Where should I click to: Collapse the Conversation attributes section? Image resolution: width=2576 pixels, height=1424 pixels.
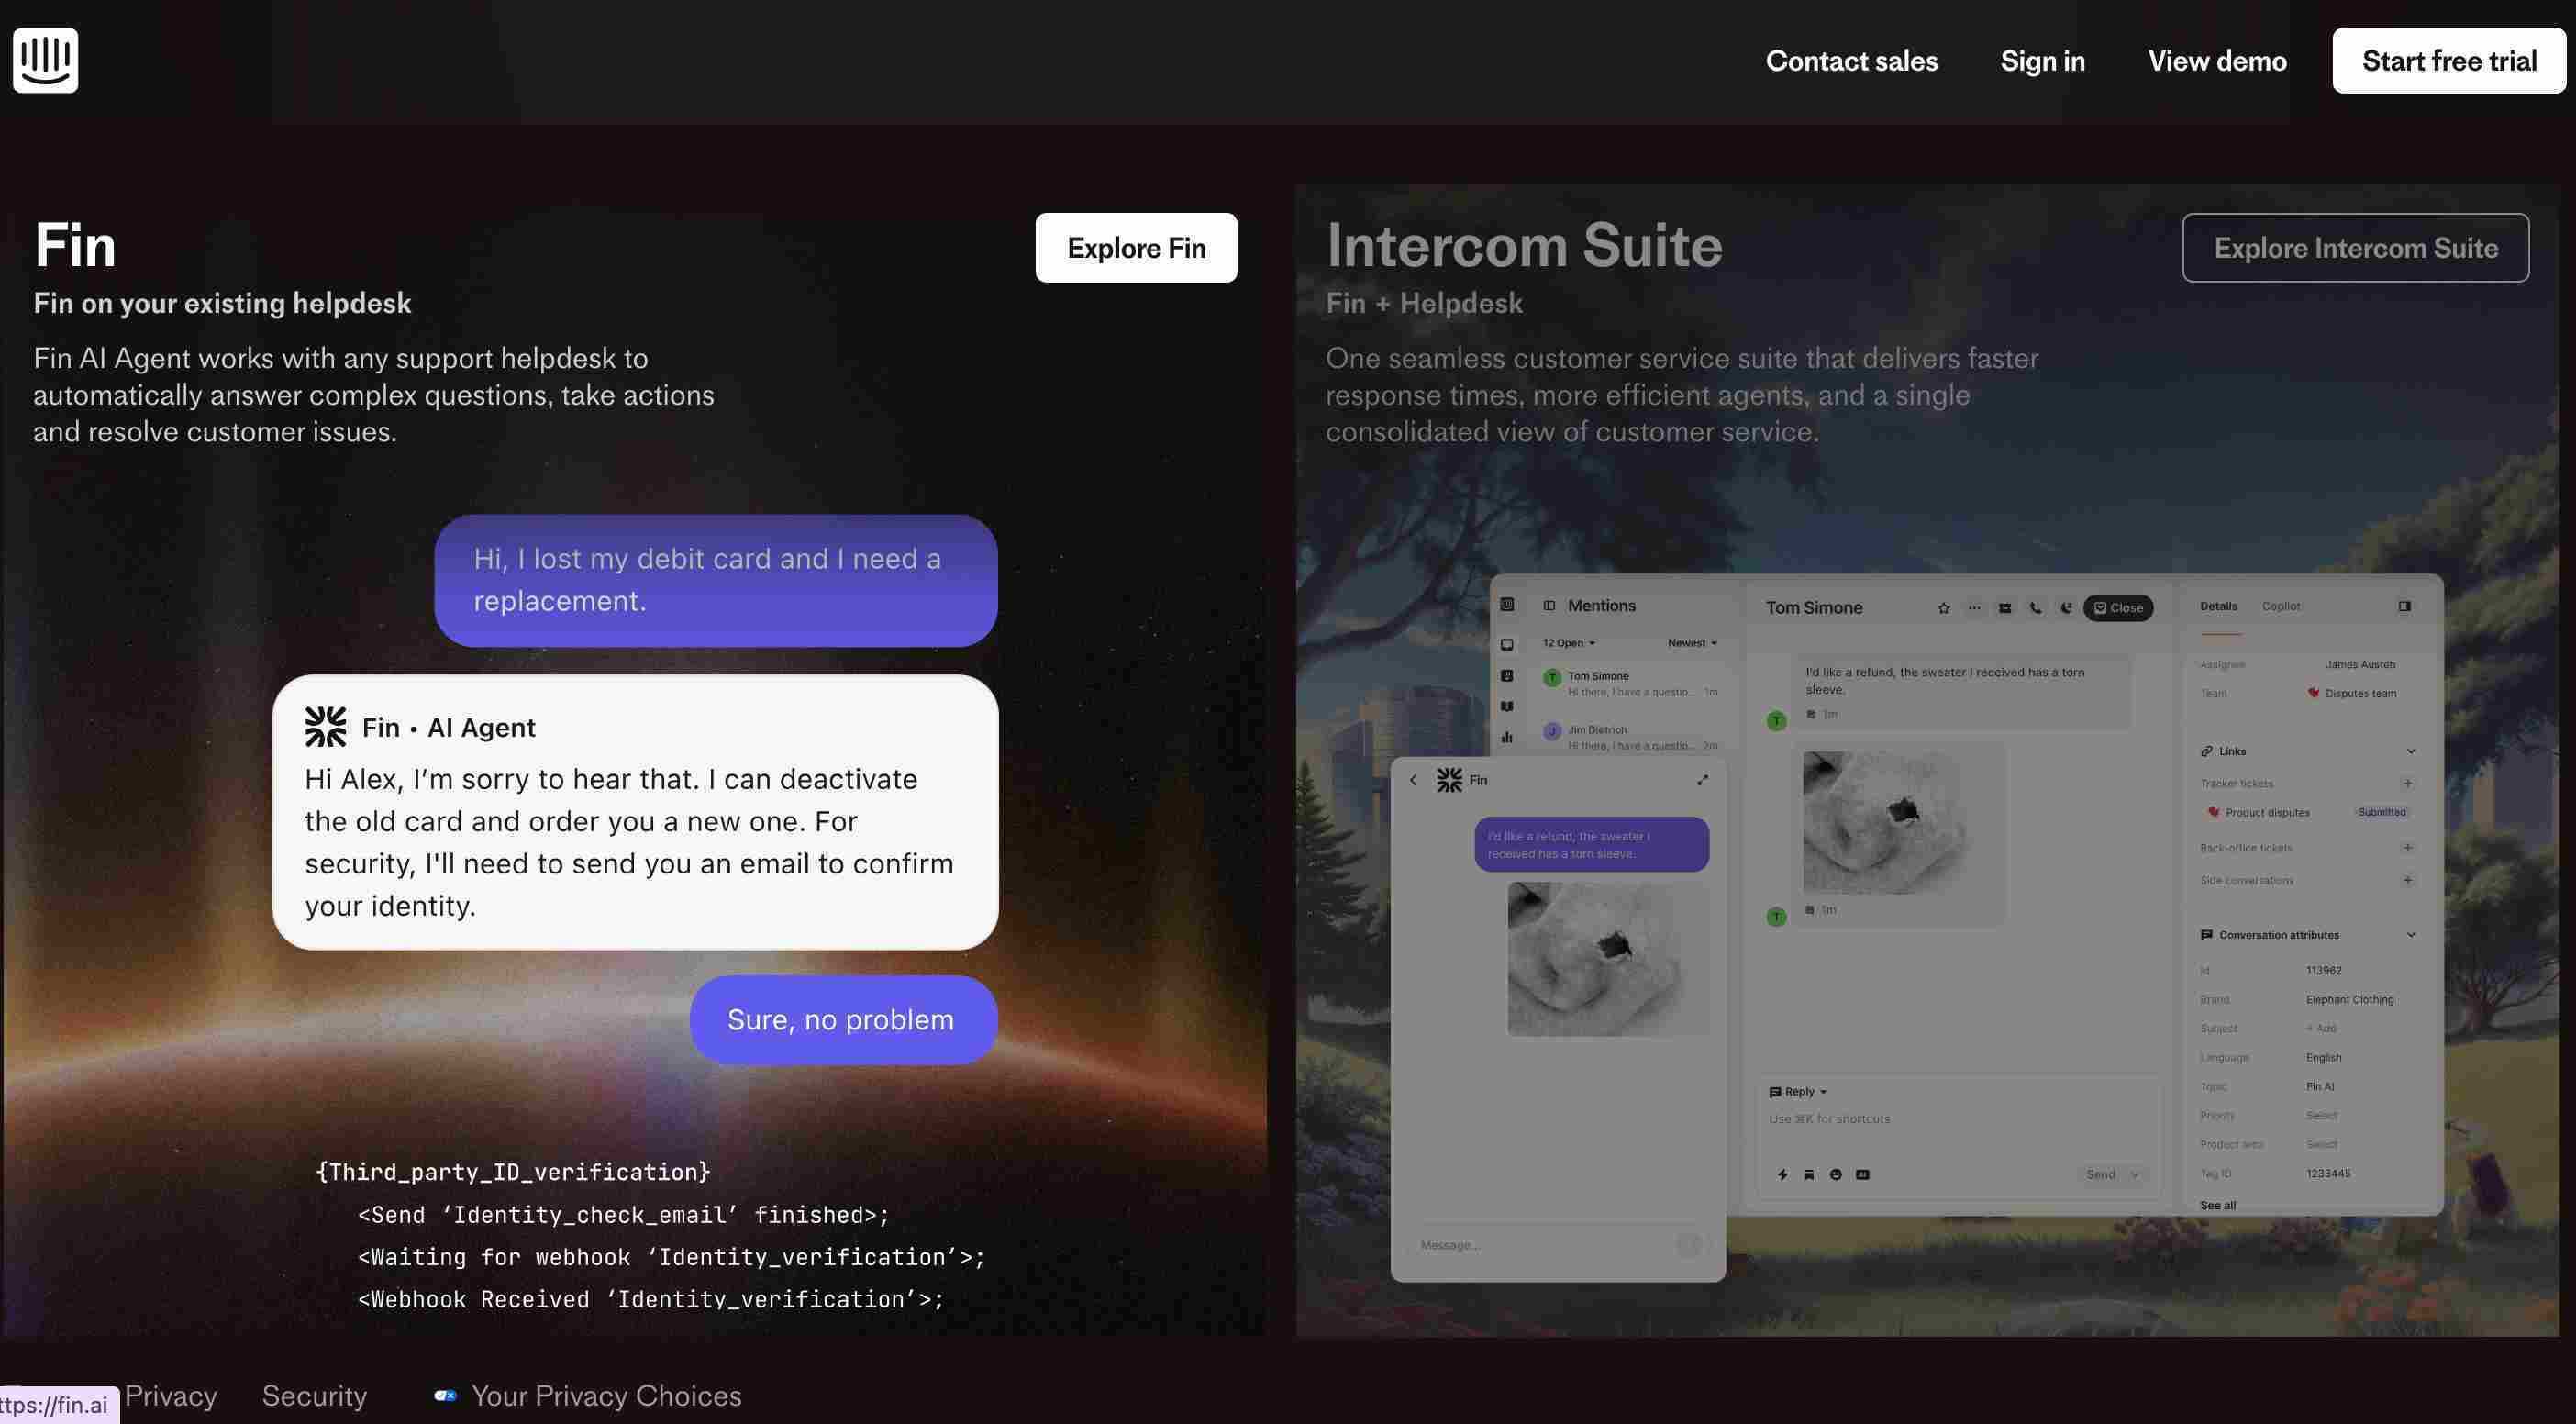point(2410,935)
